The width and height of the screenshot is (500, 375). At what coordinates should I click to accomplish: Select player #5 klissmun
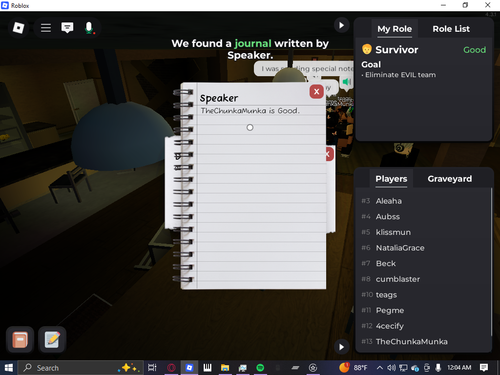[x=423, y=232]
